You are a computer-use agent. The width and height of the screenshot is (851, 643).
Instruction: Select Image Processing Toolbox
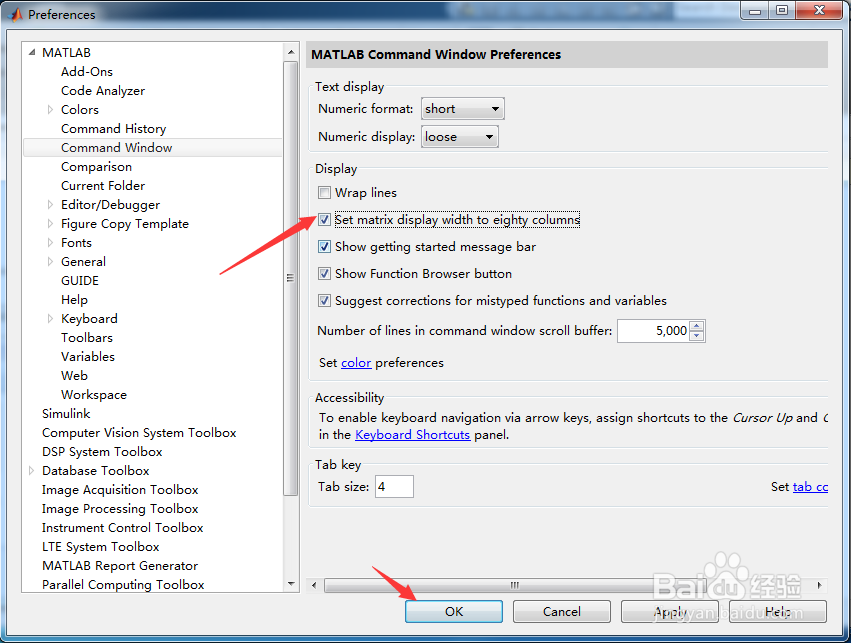[x=120, y=508]
